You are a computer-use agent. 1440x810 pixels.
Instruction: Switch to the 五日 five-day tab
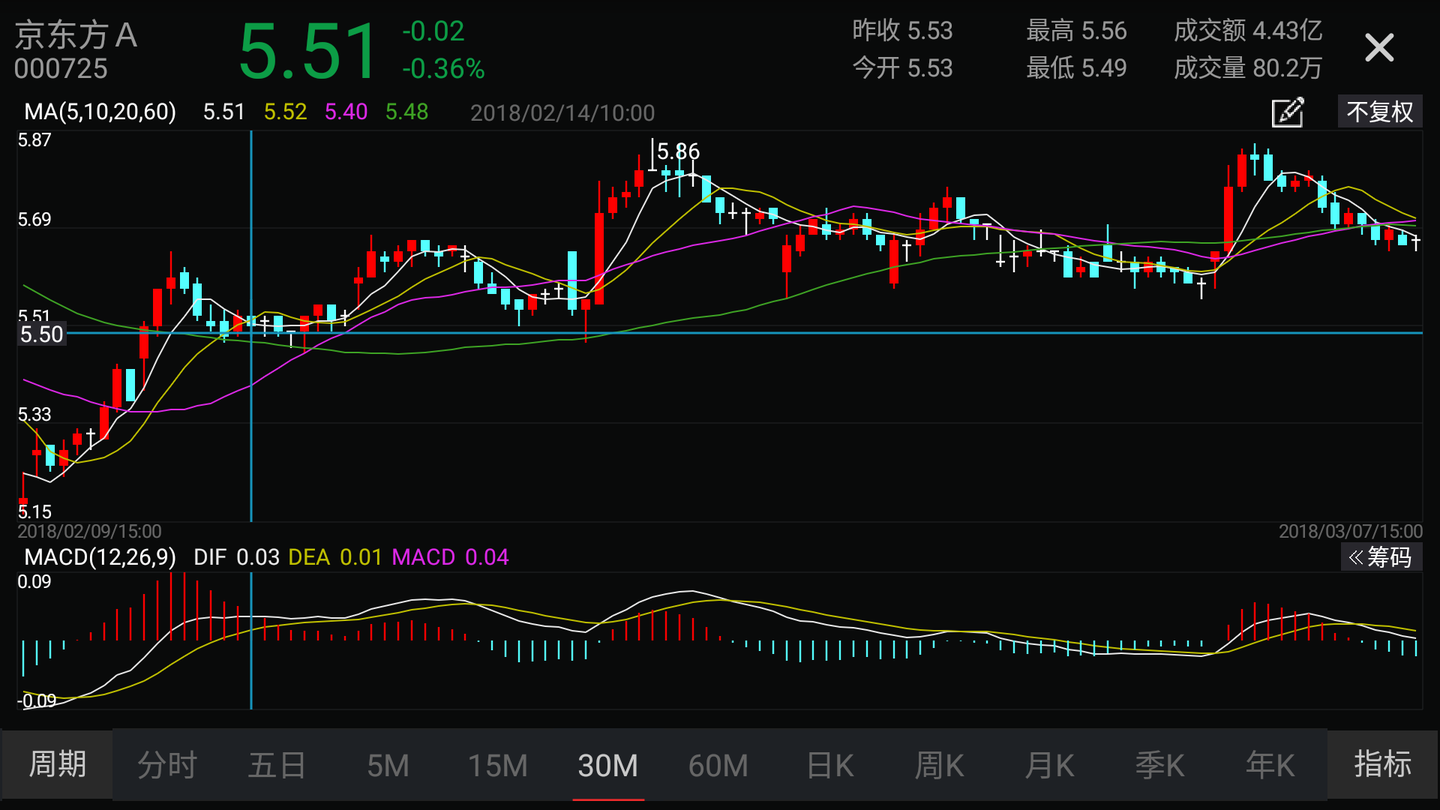[x=277, y=766]
